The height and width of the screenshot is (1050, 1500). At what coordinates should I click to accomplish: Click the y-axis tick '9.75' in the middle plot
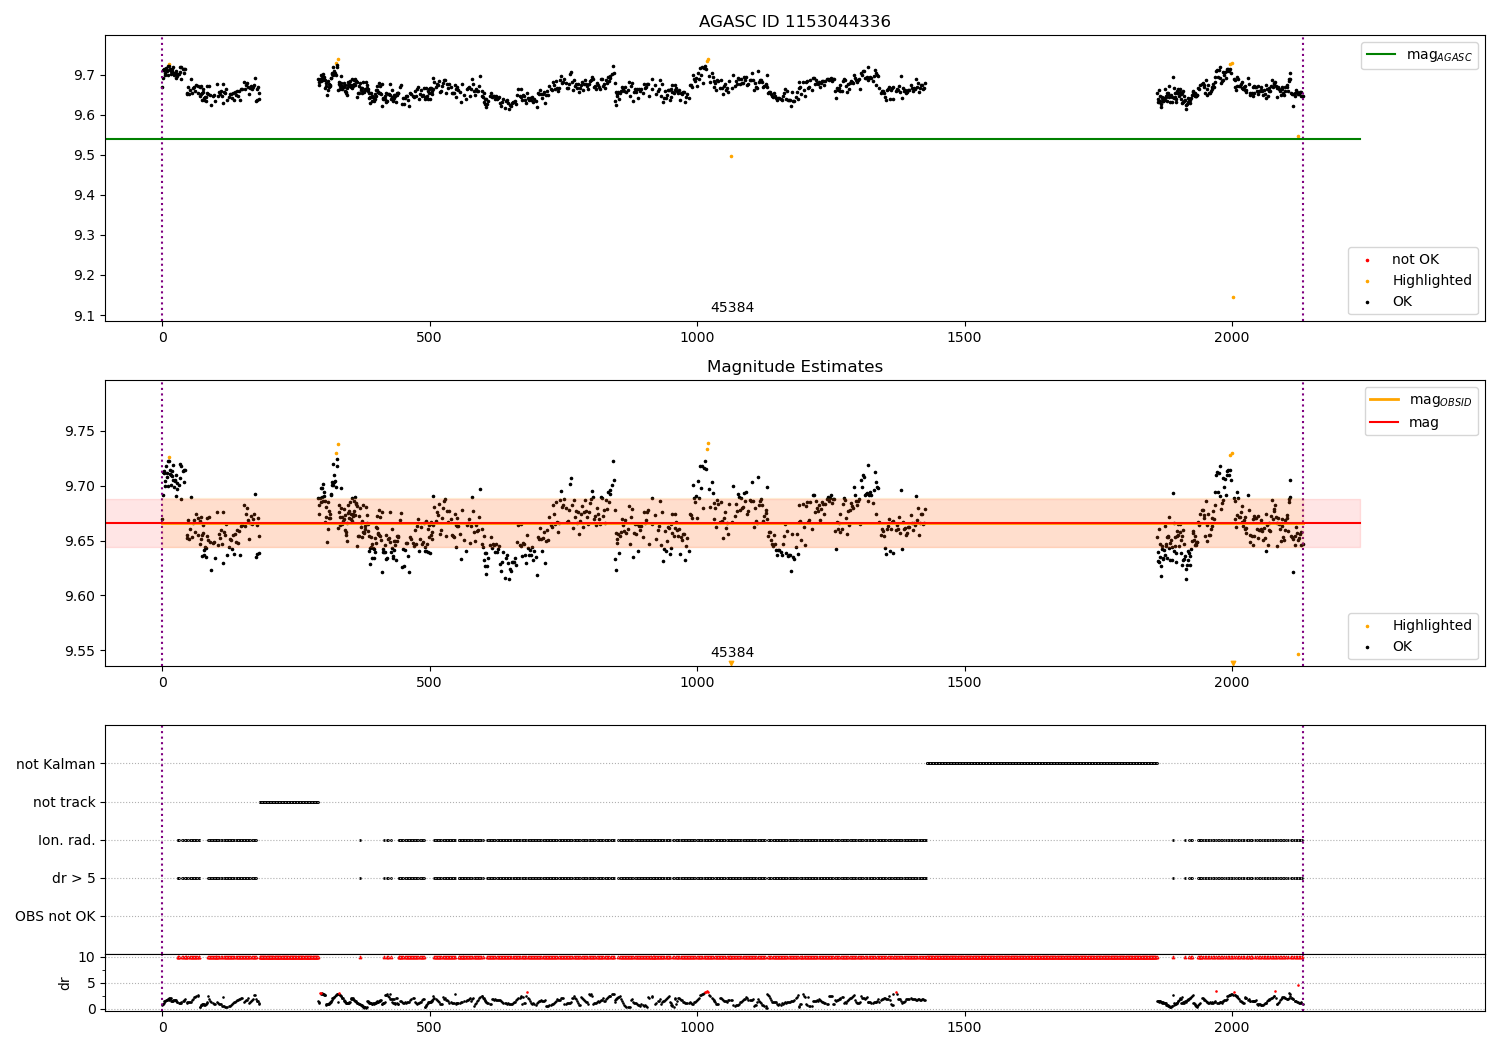[x=81, y=432]
